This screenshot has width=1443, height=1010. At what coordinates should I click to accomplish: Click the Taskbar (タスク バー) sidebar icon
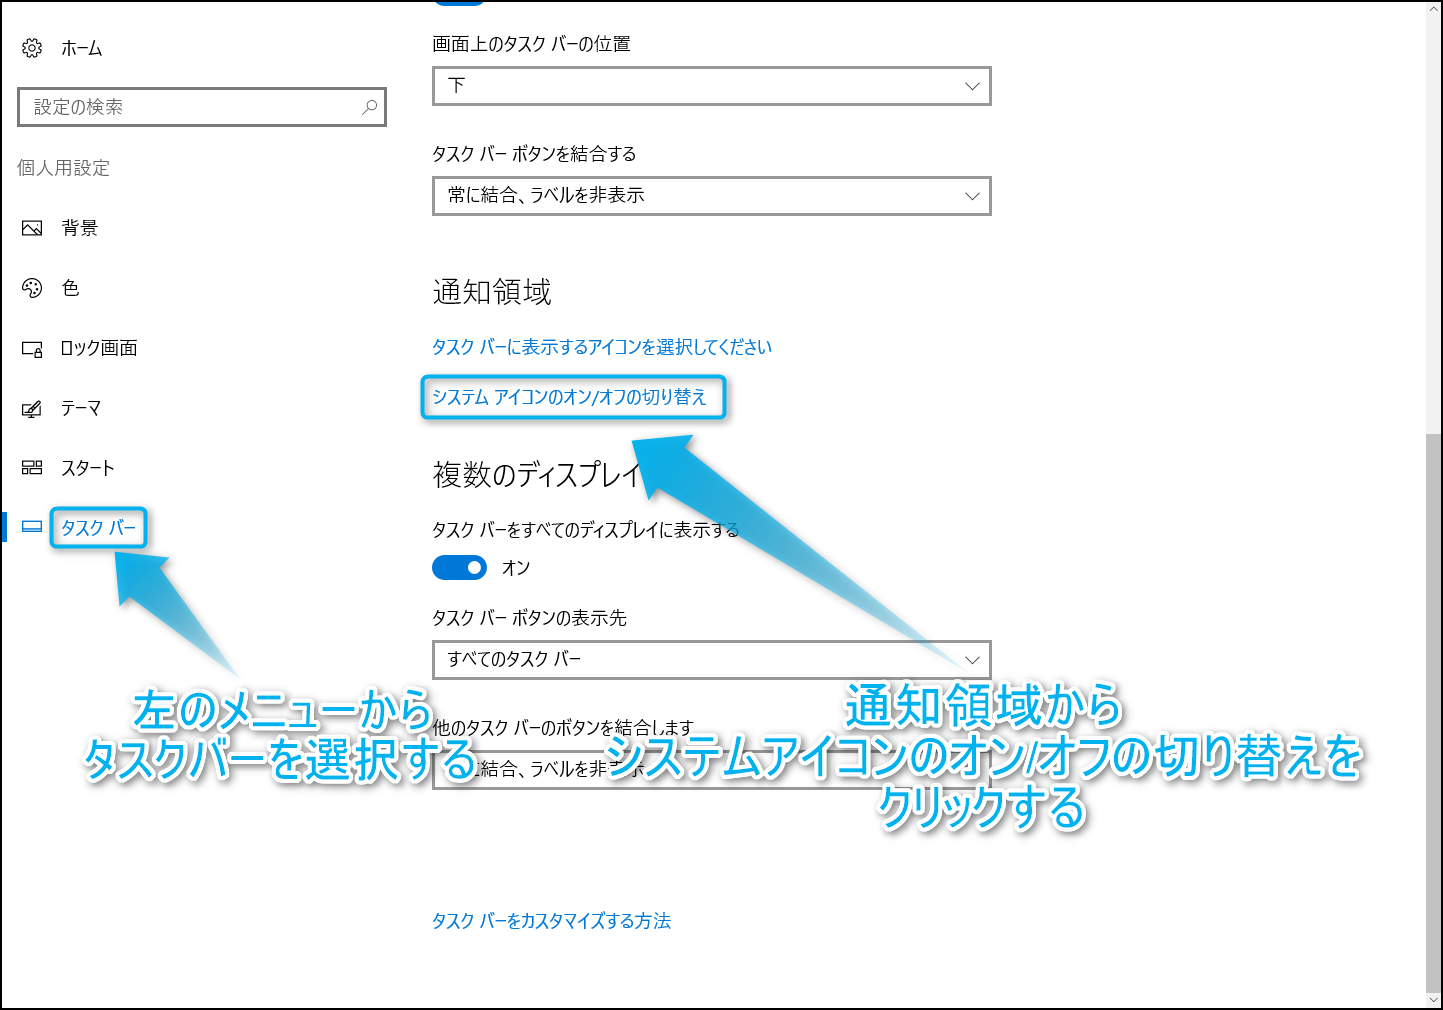click(32, 527)
